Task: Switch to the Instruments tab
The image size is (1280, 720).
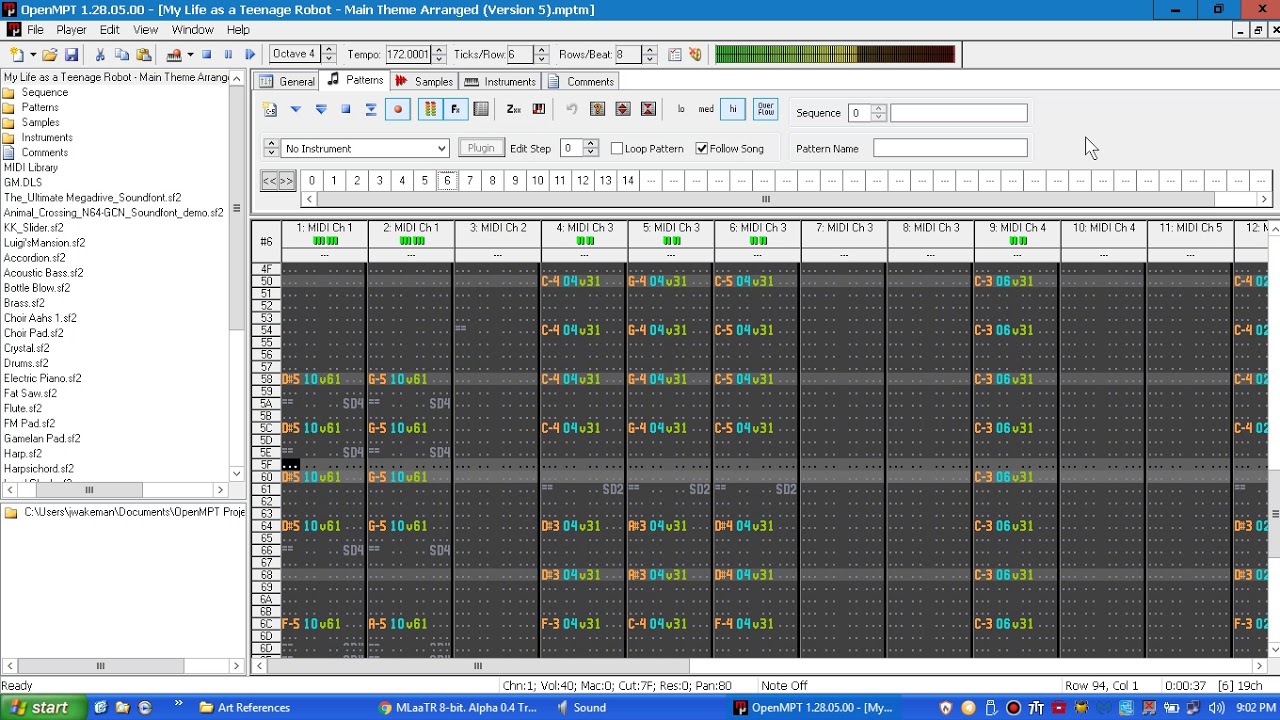Action: click(500, 81)
